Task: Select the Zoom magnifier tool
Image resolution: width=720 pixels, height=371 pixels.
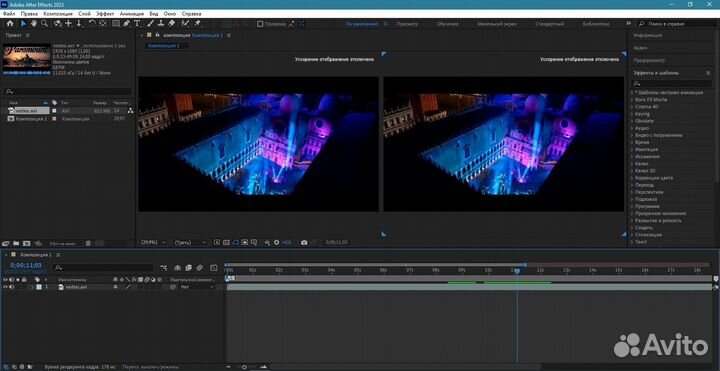Action: (45, 23)
